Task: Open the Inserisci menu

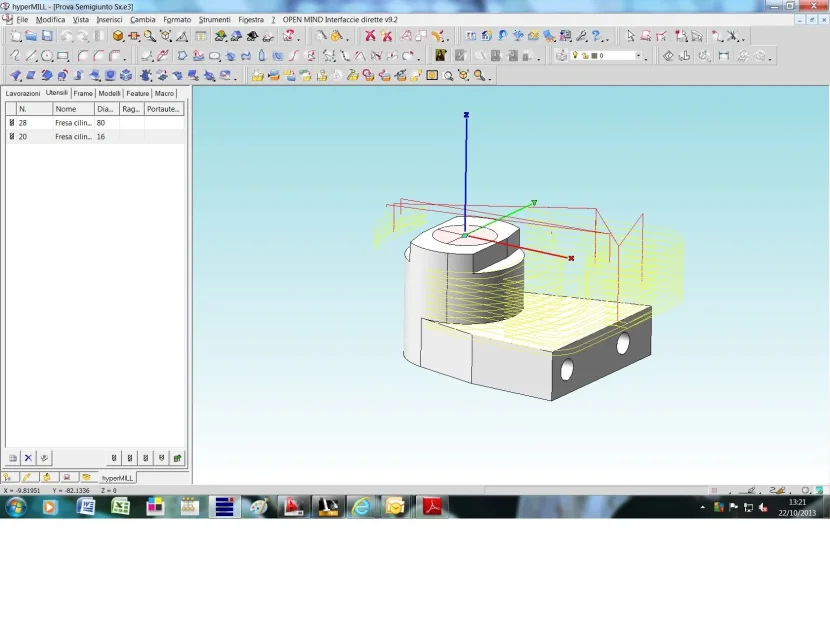Action: click(109, 20)
